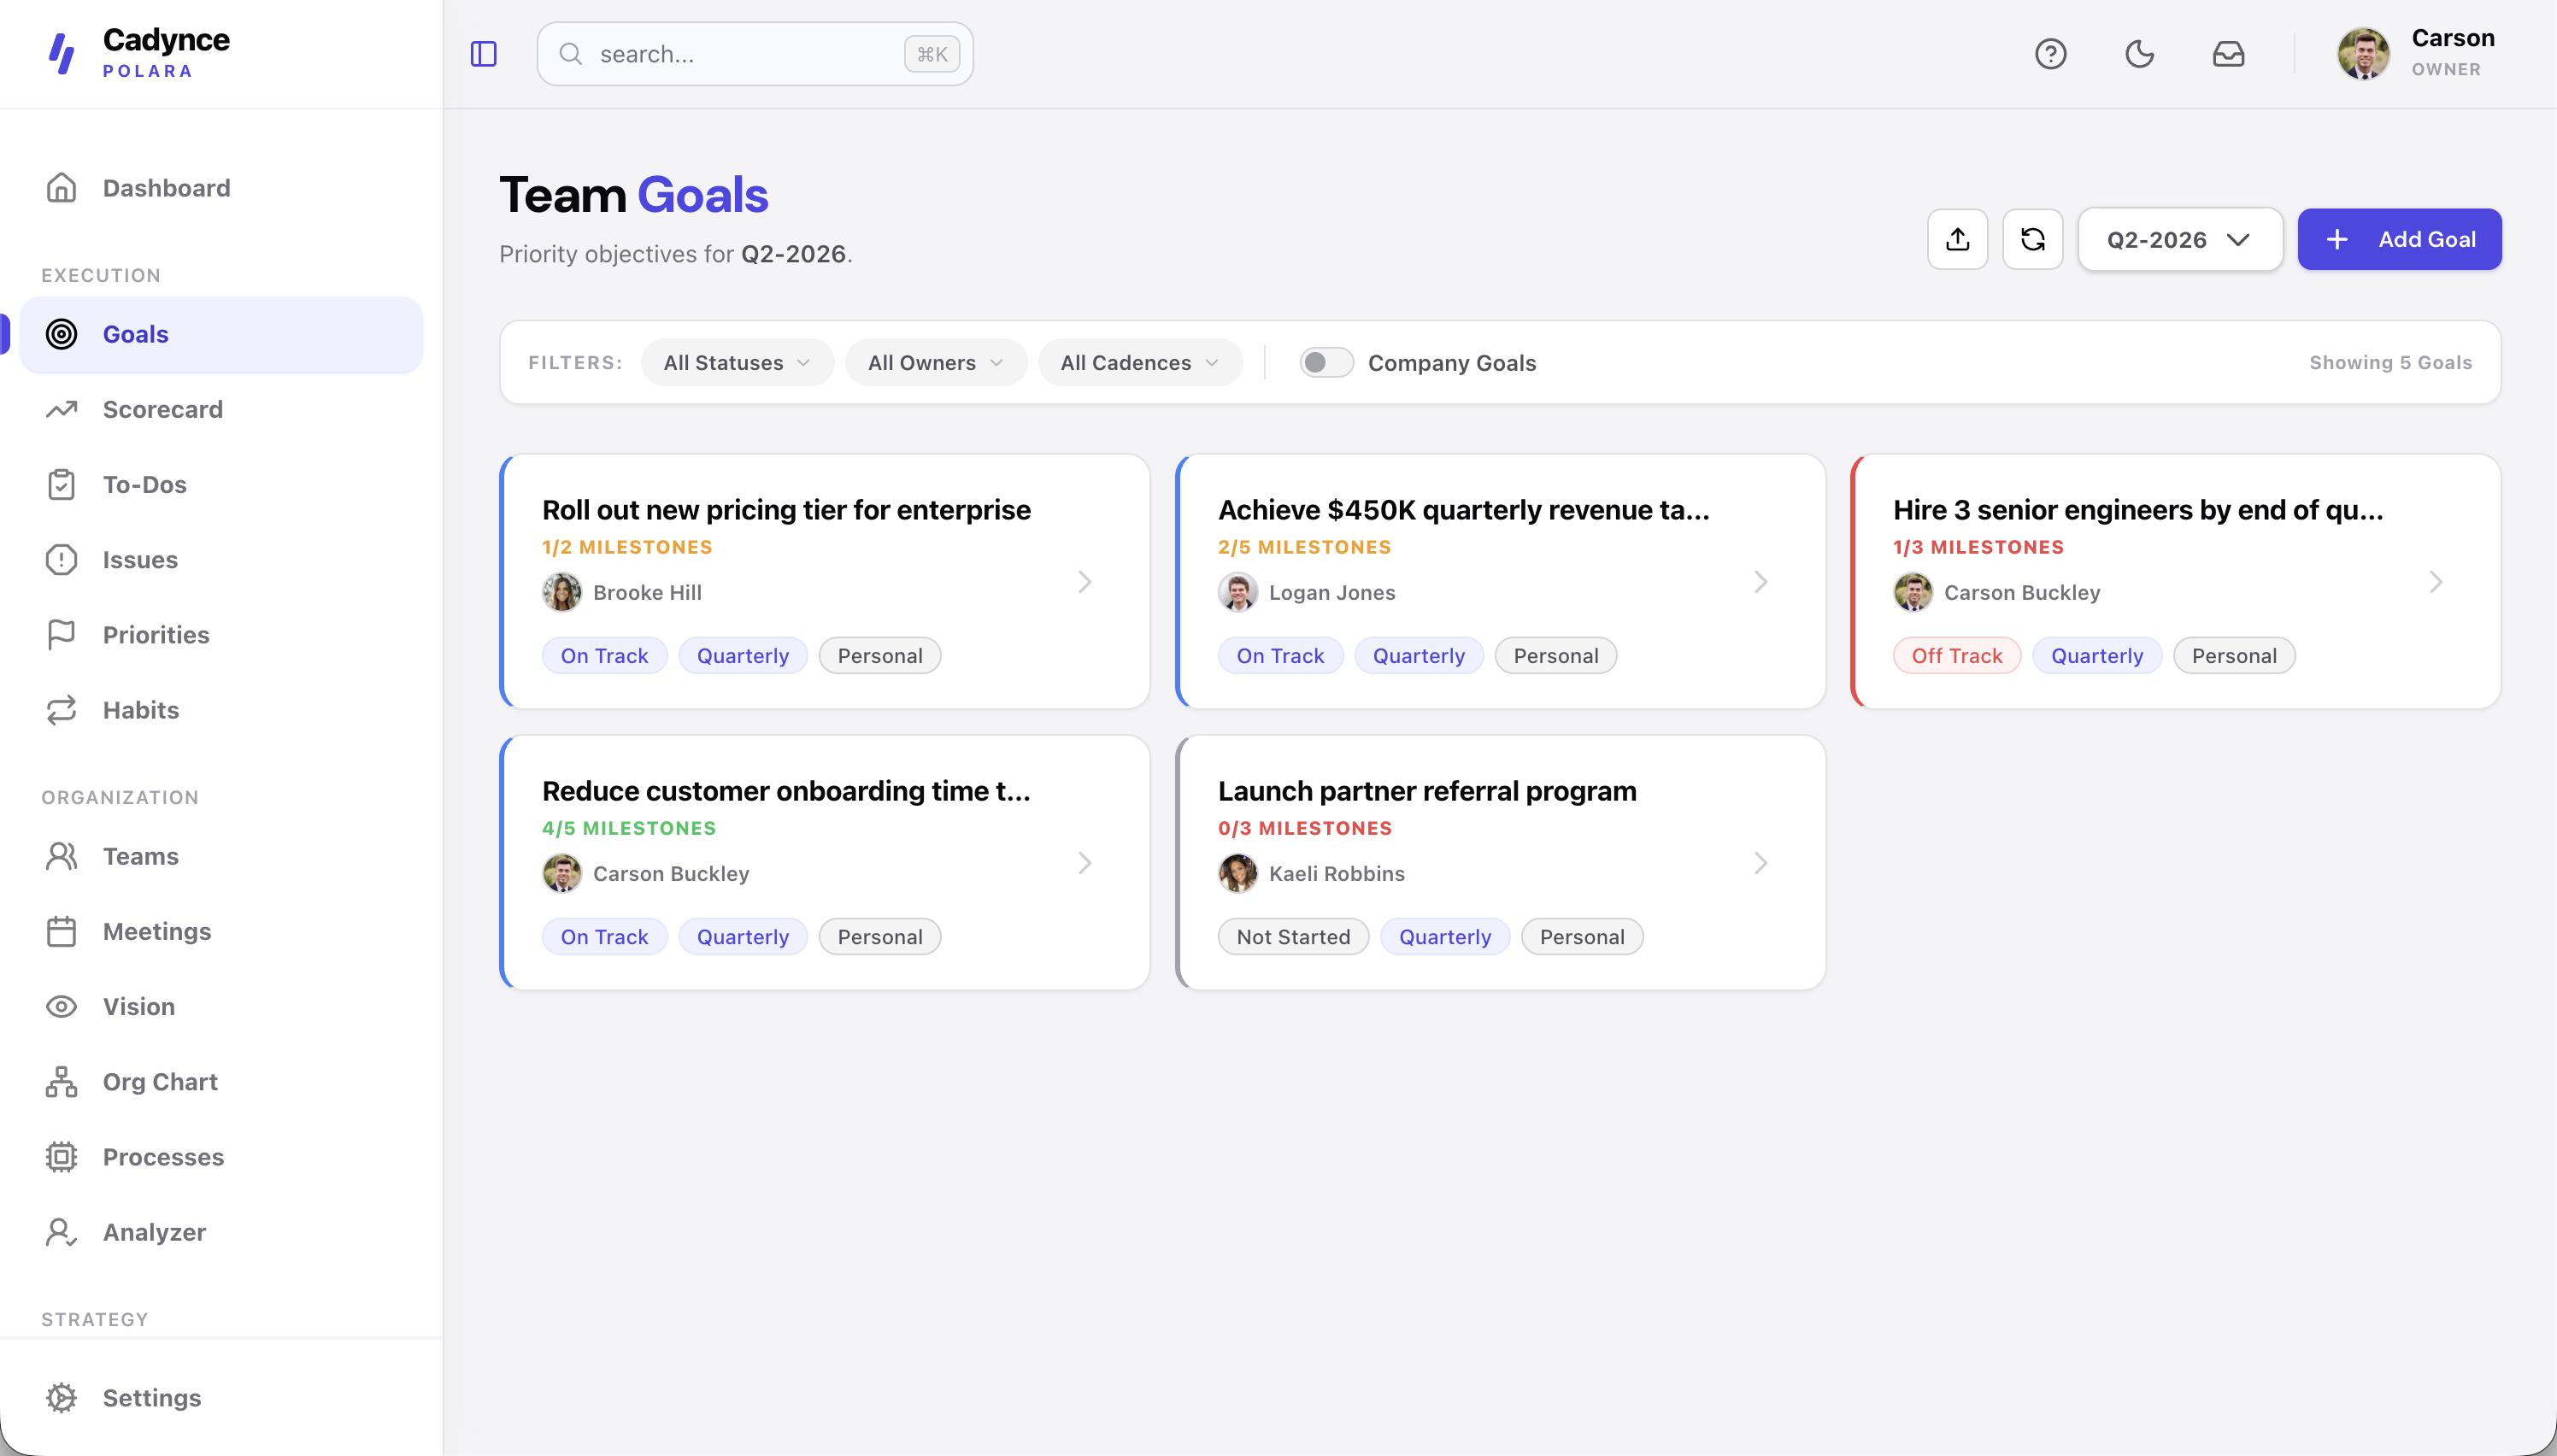
Task: Click the Analyzer user-check icon
Action: (61, 1232)
